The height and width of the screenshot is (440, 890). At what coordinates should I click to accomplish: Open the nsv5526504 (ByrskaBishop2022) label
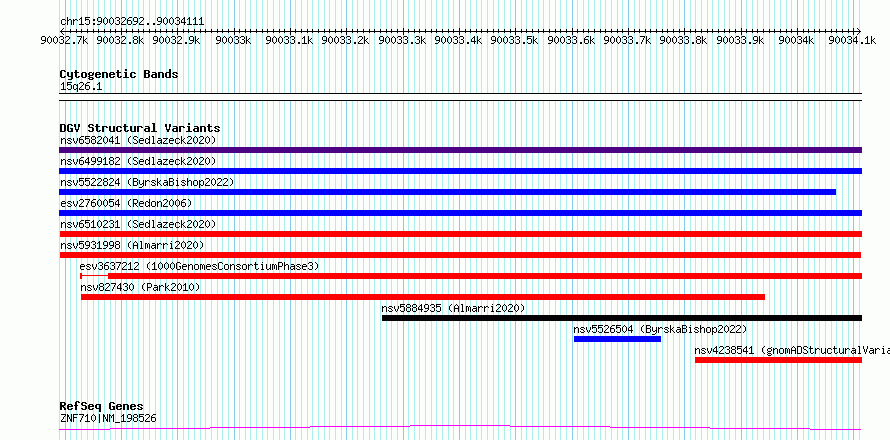tap(660, 329)
